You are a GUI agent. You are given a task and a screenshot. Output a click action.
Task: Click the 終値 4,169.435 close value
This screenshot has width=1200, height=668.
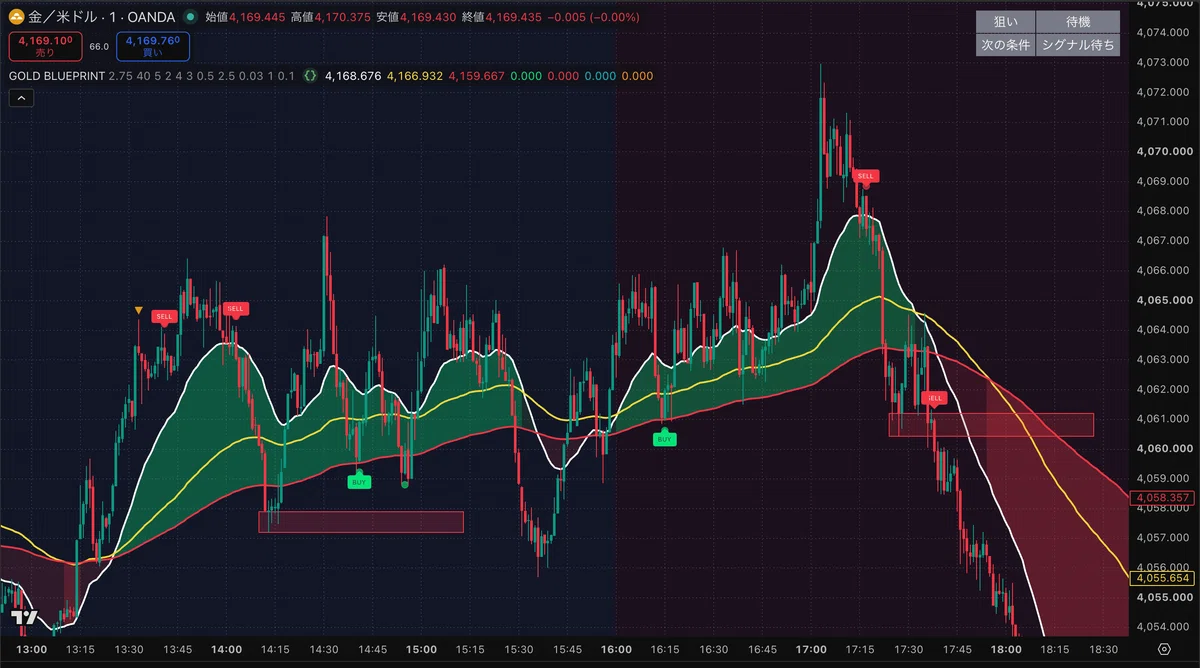point(503,17)
